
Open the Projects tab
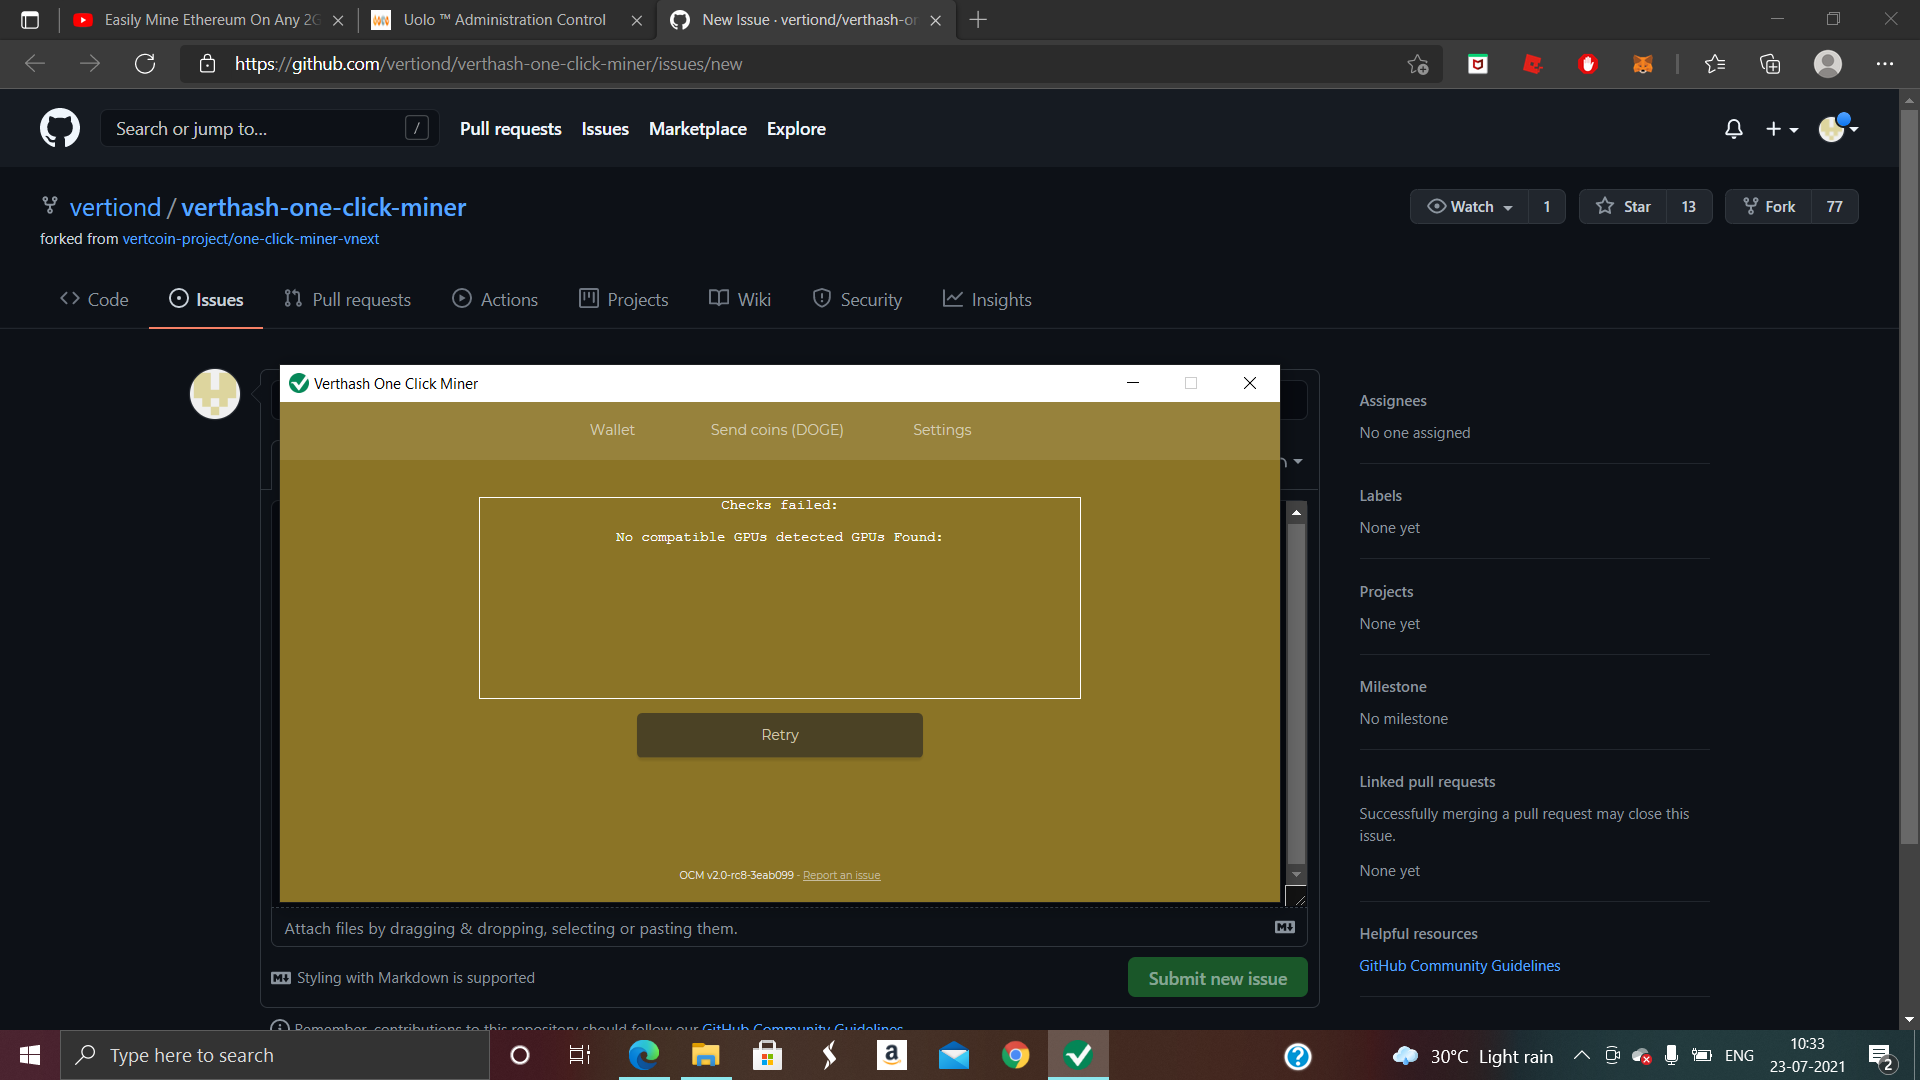[x=624, y=299]
